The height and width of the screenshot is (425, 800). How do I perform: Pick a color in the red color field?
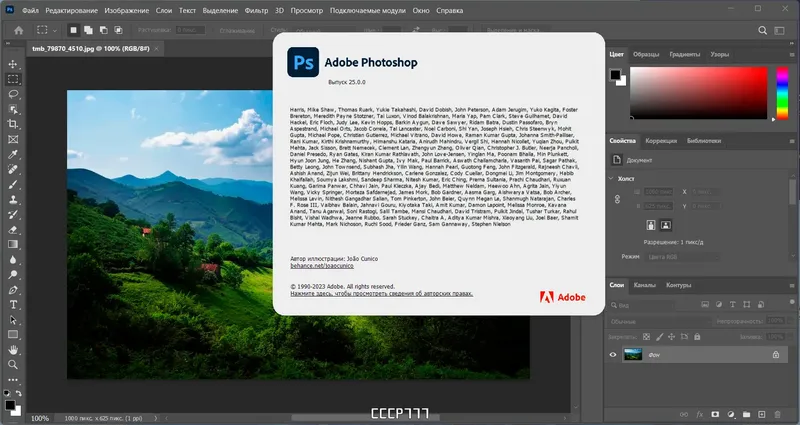pos(698,93)
